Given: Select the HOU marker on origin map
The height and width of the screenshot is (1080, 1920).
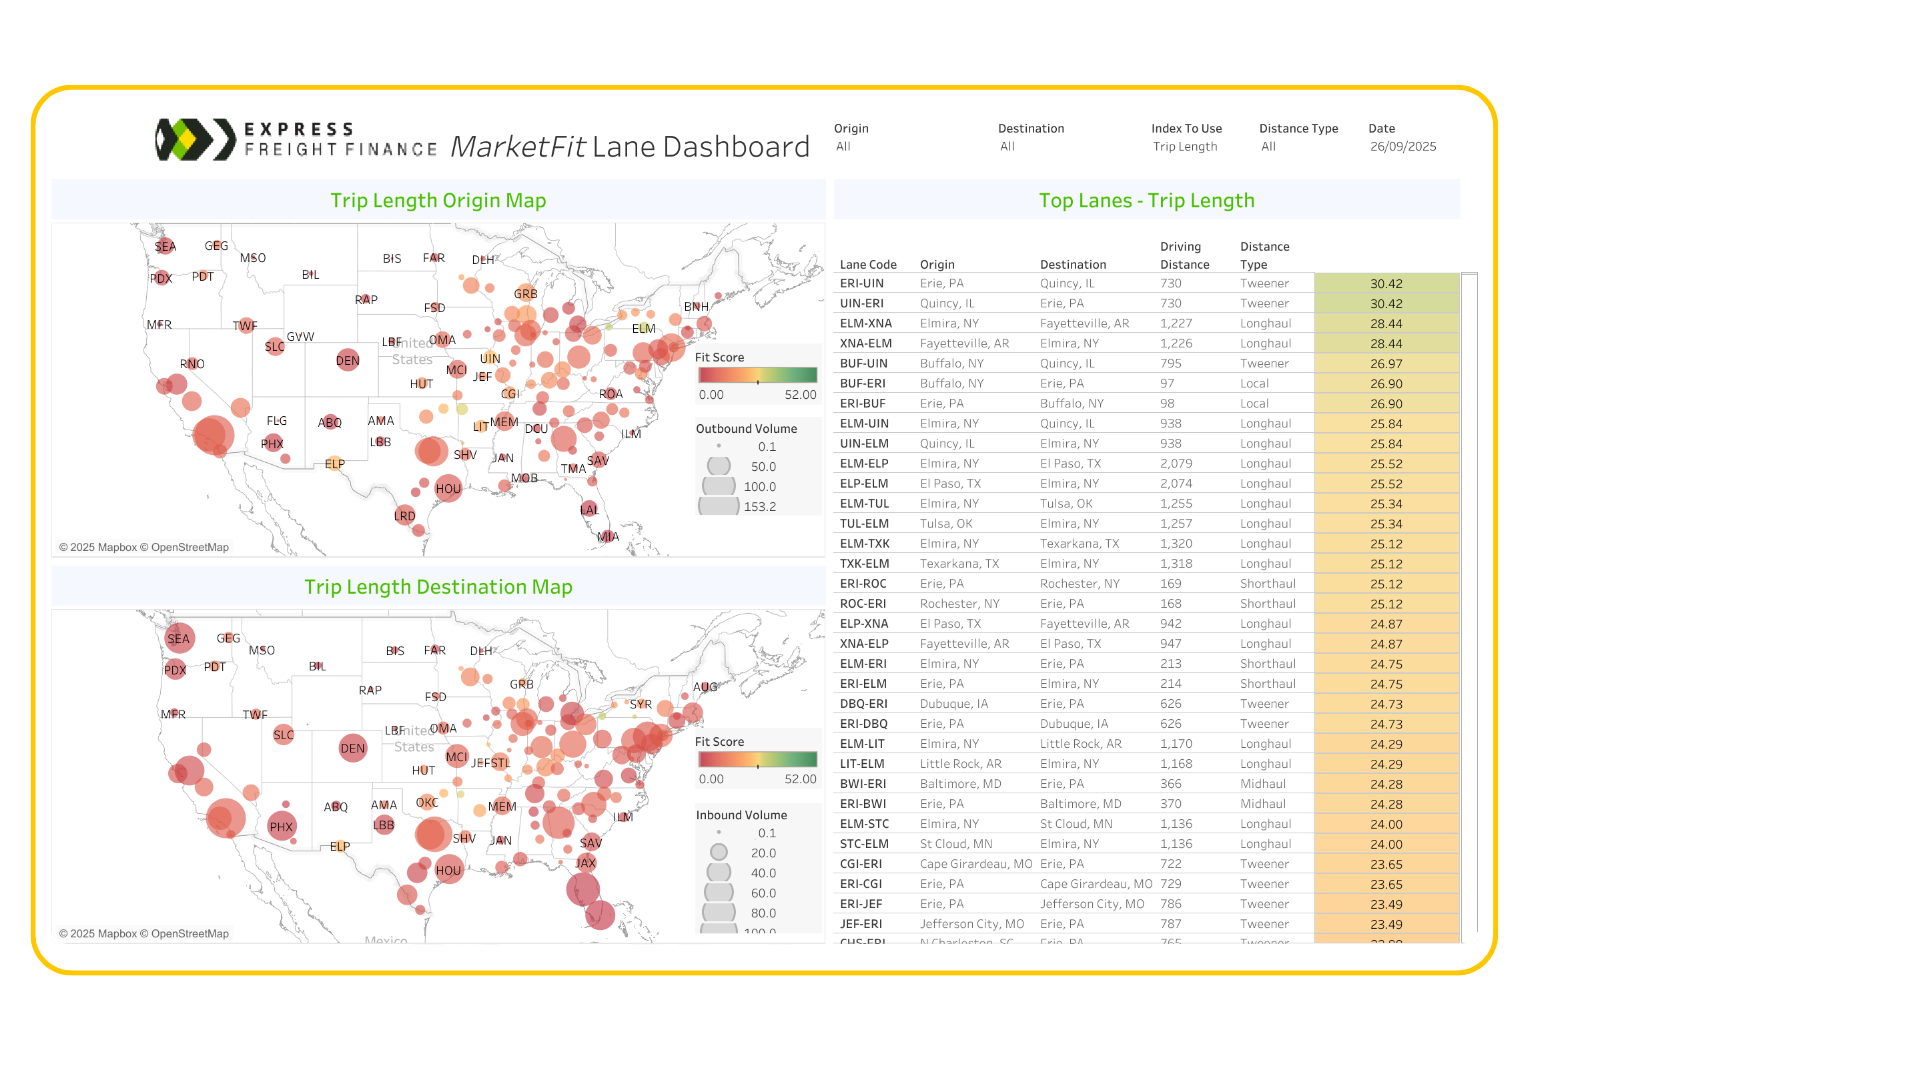Looking at the screenshot, I should pos(448,489).
